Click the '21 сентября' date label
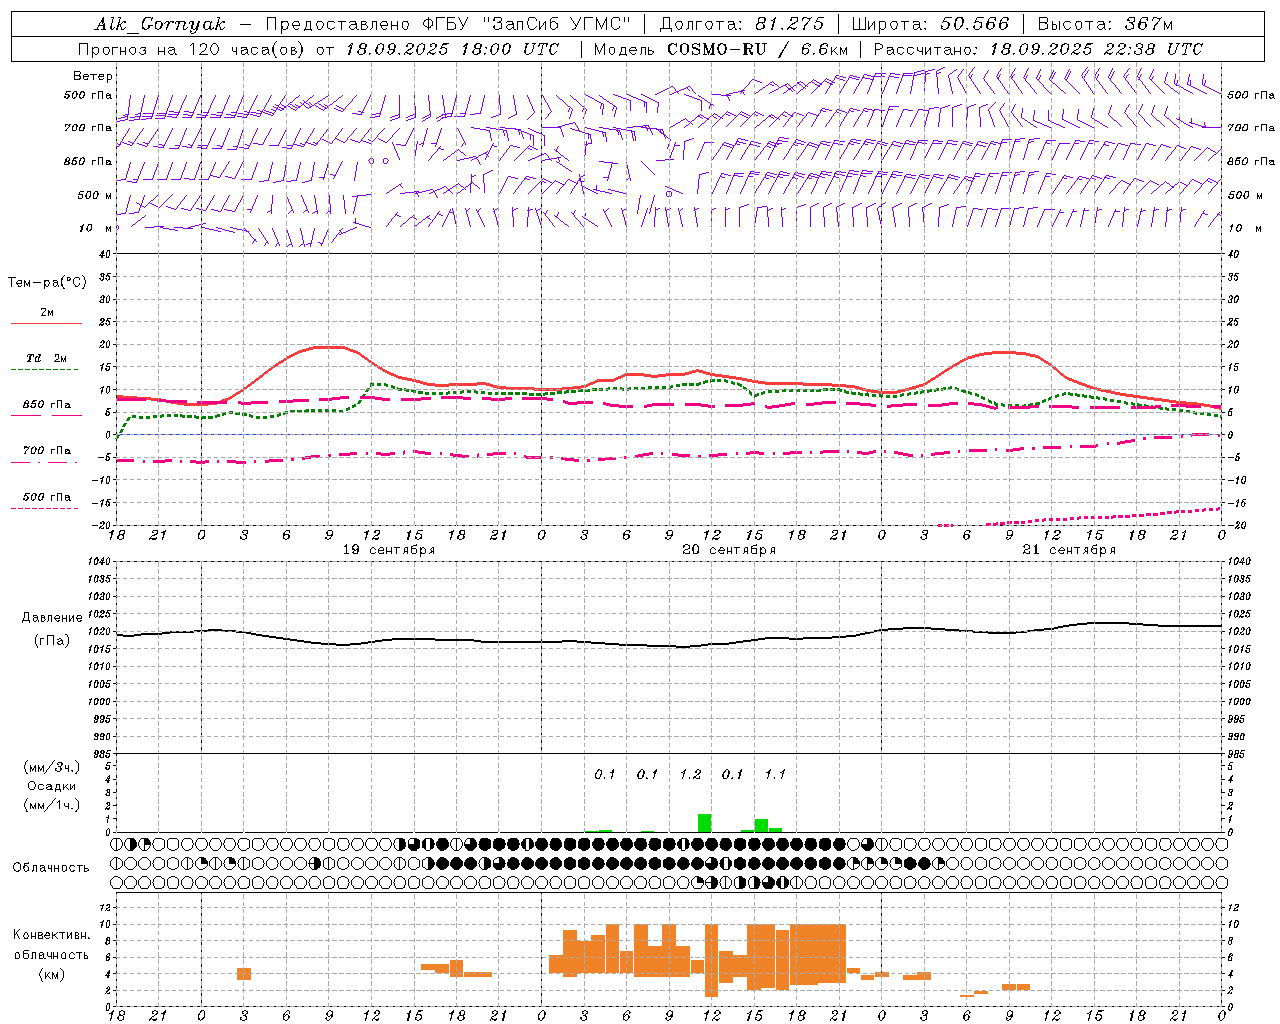The height and width of the screenshot is (1024, 1280). pyautogui.click(x=1069, y=550)
